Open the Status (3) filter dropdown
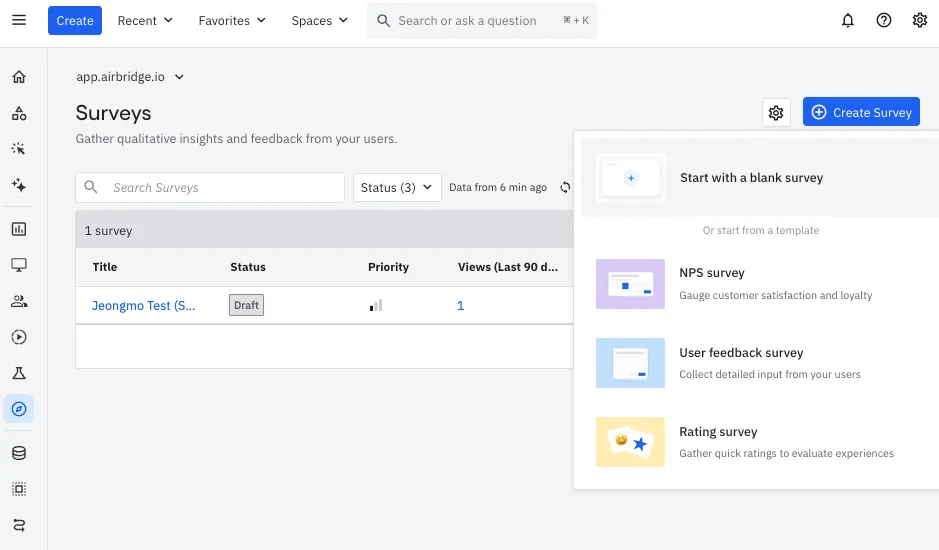The image size is (939, 550). point(397,188)
